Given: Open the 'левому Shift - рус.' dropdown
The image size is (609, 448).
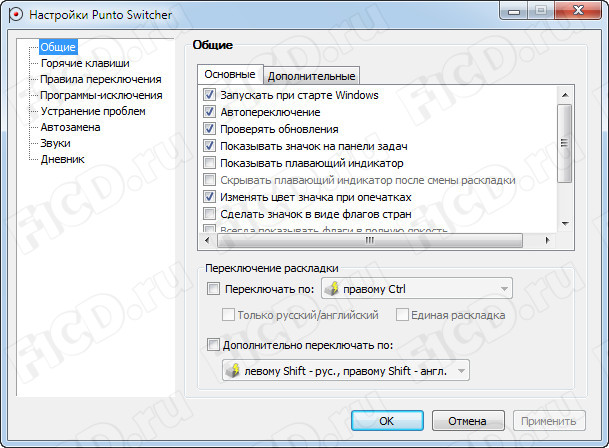Looking at the screenshot, I should pyautogui.click(x=346, y=370).
